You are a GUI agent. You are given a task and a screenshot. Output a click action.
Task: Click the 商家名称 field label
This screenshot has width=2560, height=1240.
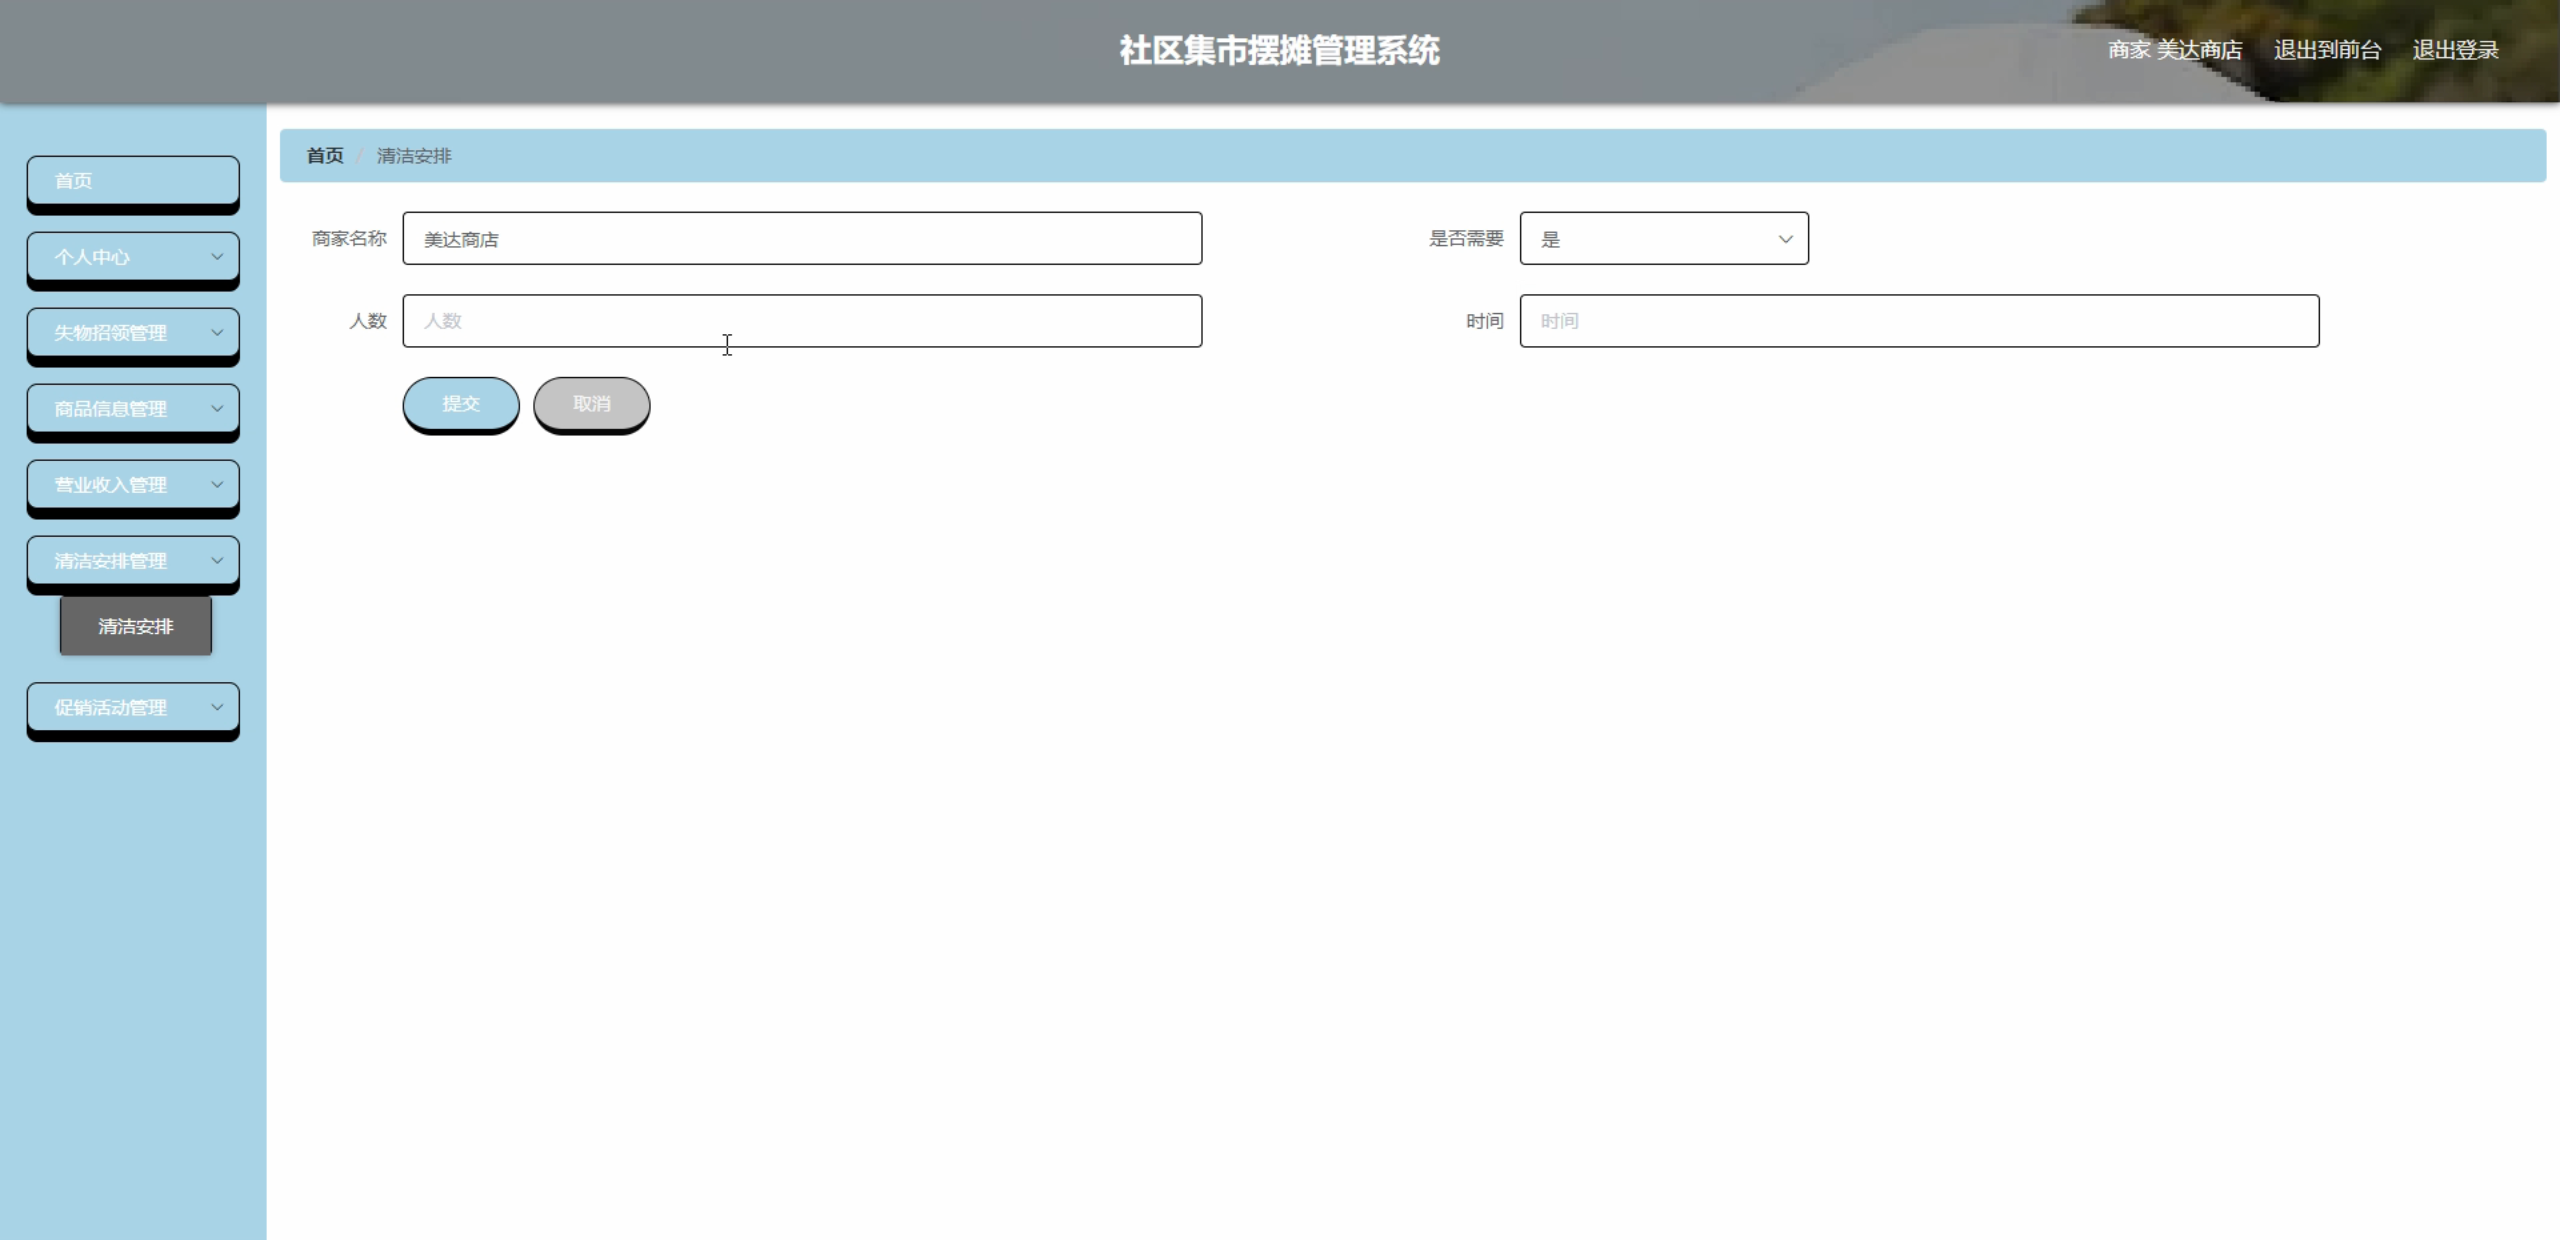(349, 239)
